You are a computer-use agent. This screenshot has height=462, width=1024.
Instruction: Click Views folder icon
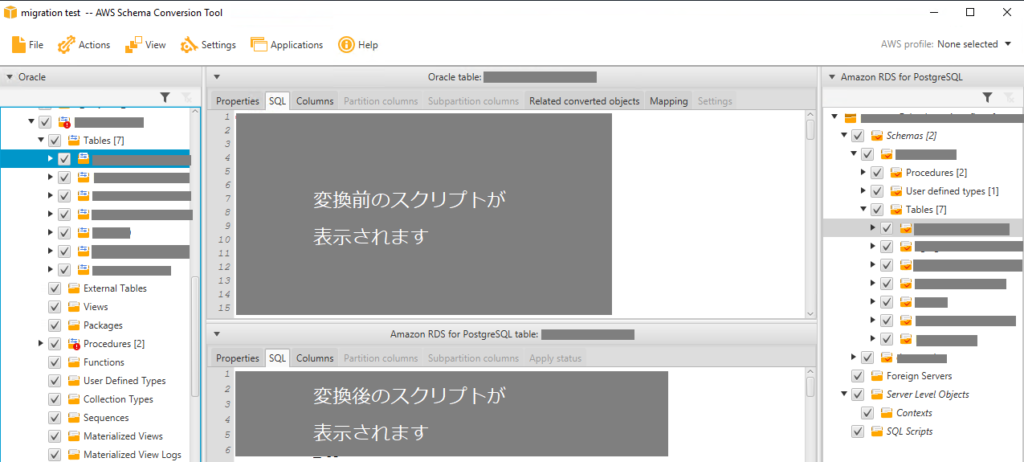[74, 306]
